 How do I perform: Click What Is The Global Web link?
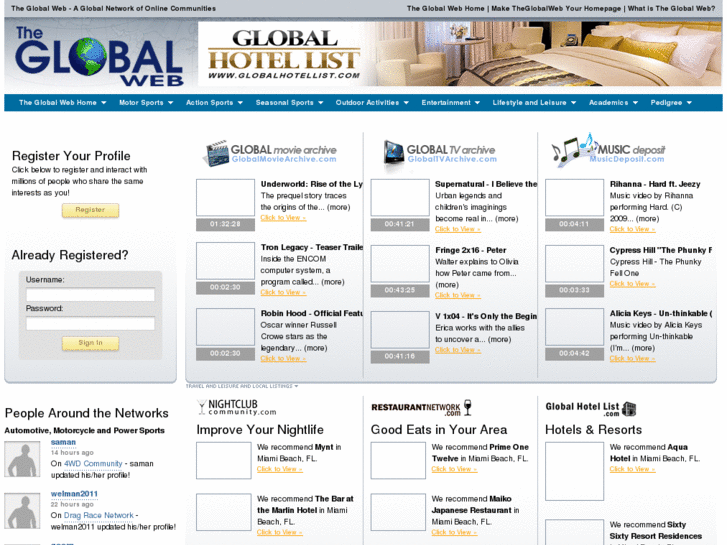(671, 8)
